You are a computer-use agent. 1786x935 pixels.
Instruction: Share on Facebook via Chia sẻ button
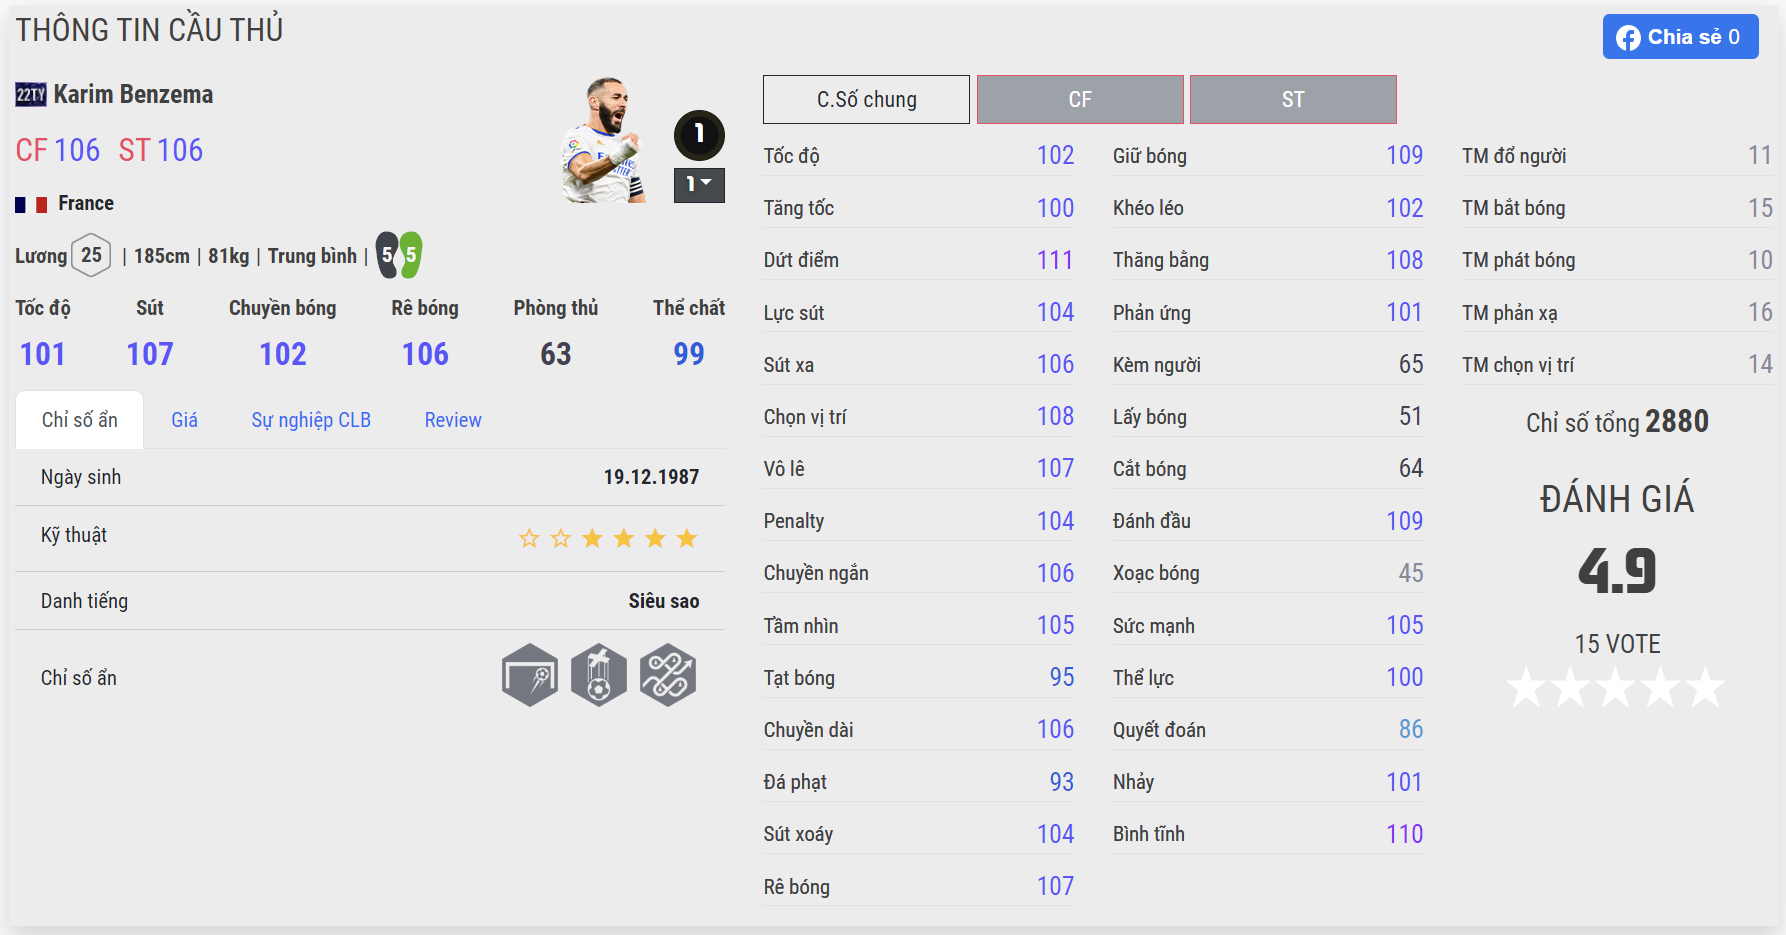[1680, 37]
